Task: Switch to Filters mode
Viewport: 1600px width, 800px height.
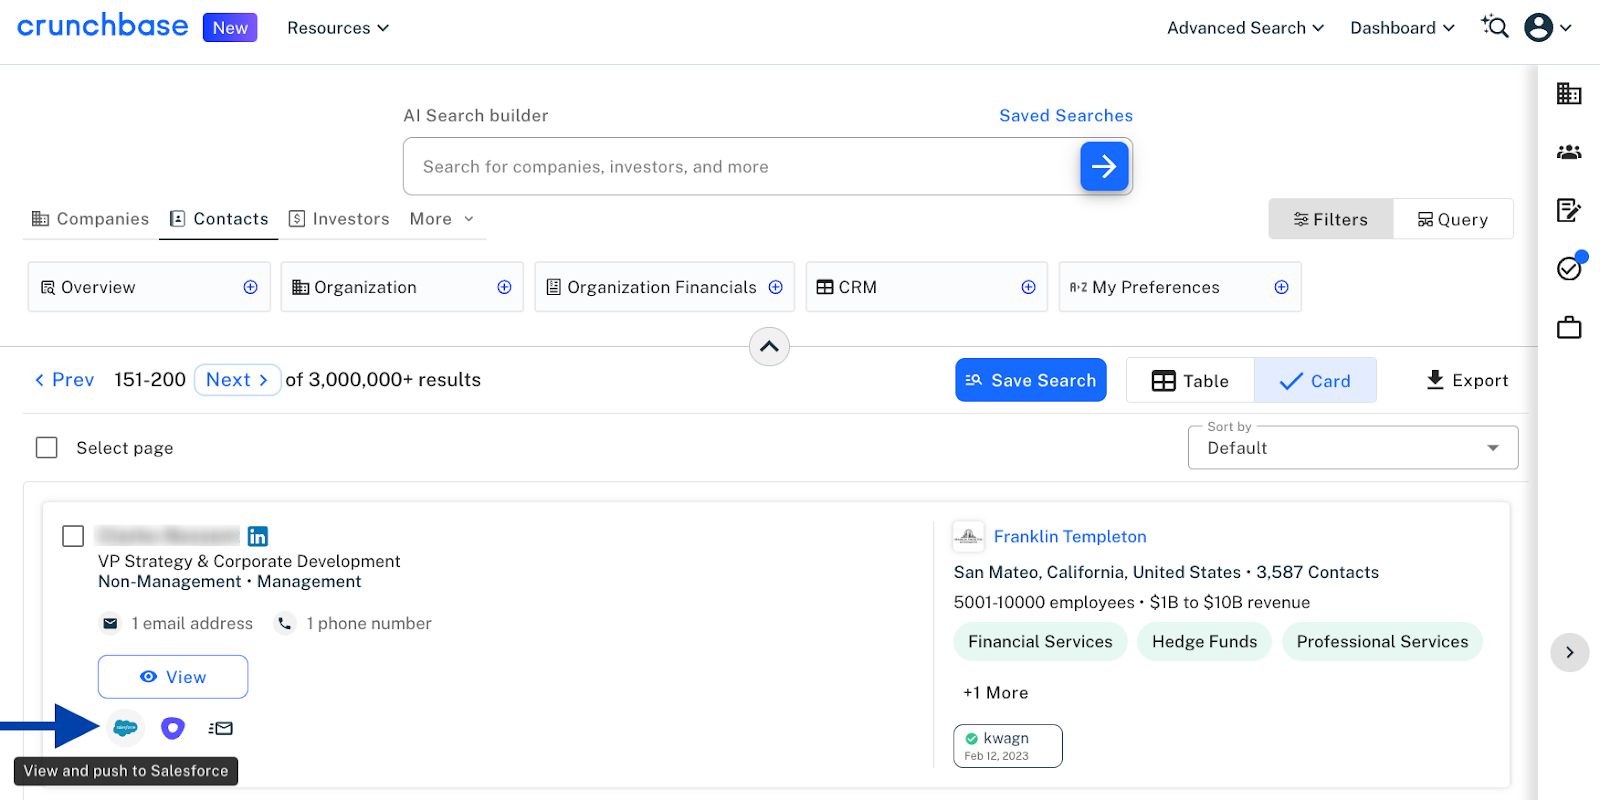Action: coord(1330,219)
